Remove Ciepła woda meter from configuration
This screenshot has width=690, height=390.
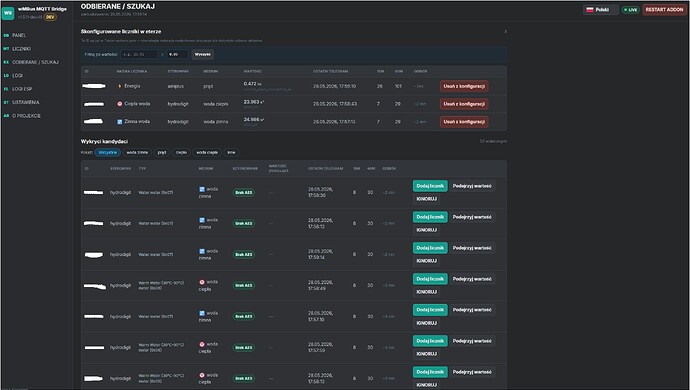(464, 104)
